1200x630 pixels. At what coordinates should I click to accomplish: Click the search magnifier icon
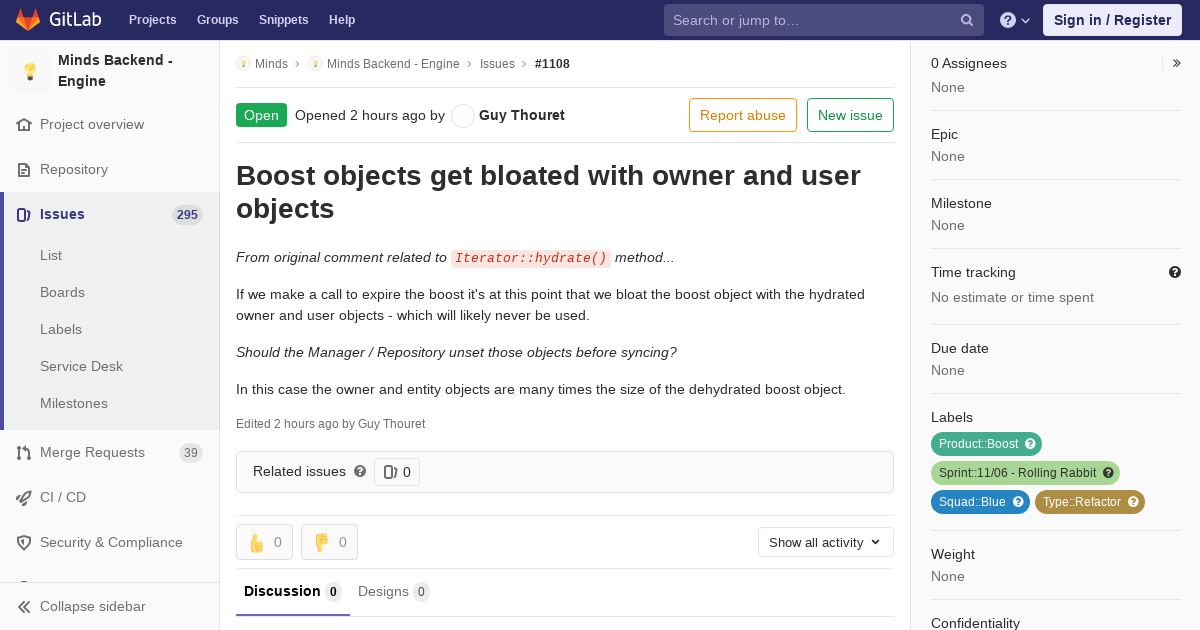click(967, 20)
